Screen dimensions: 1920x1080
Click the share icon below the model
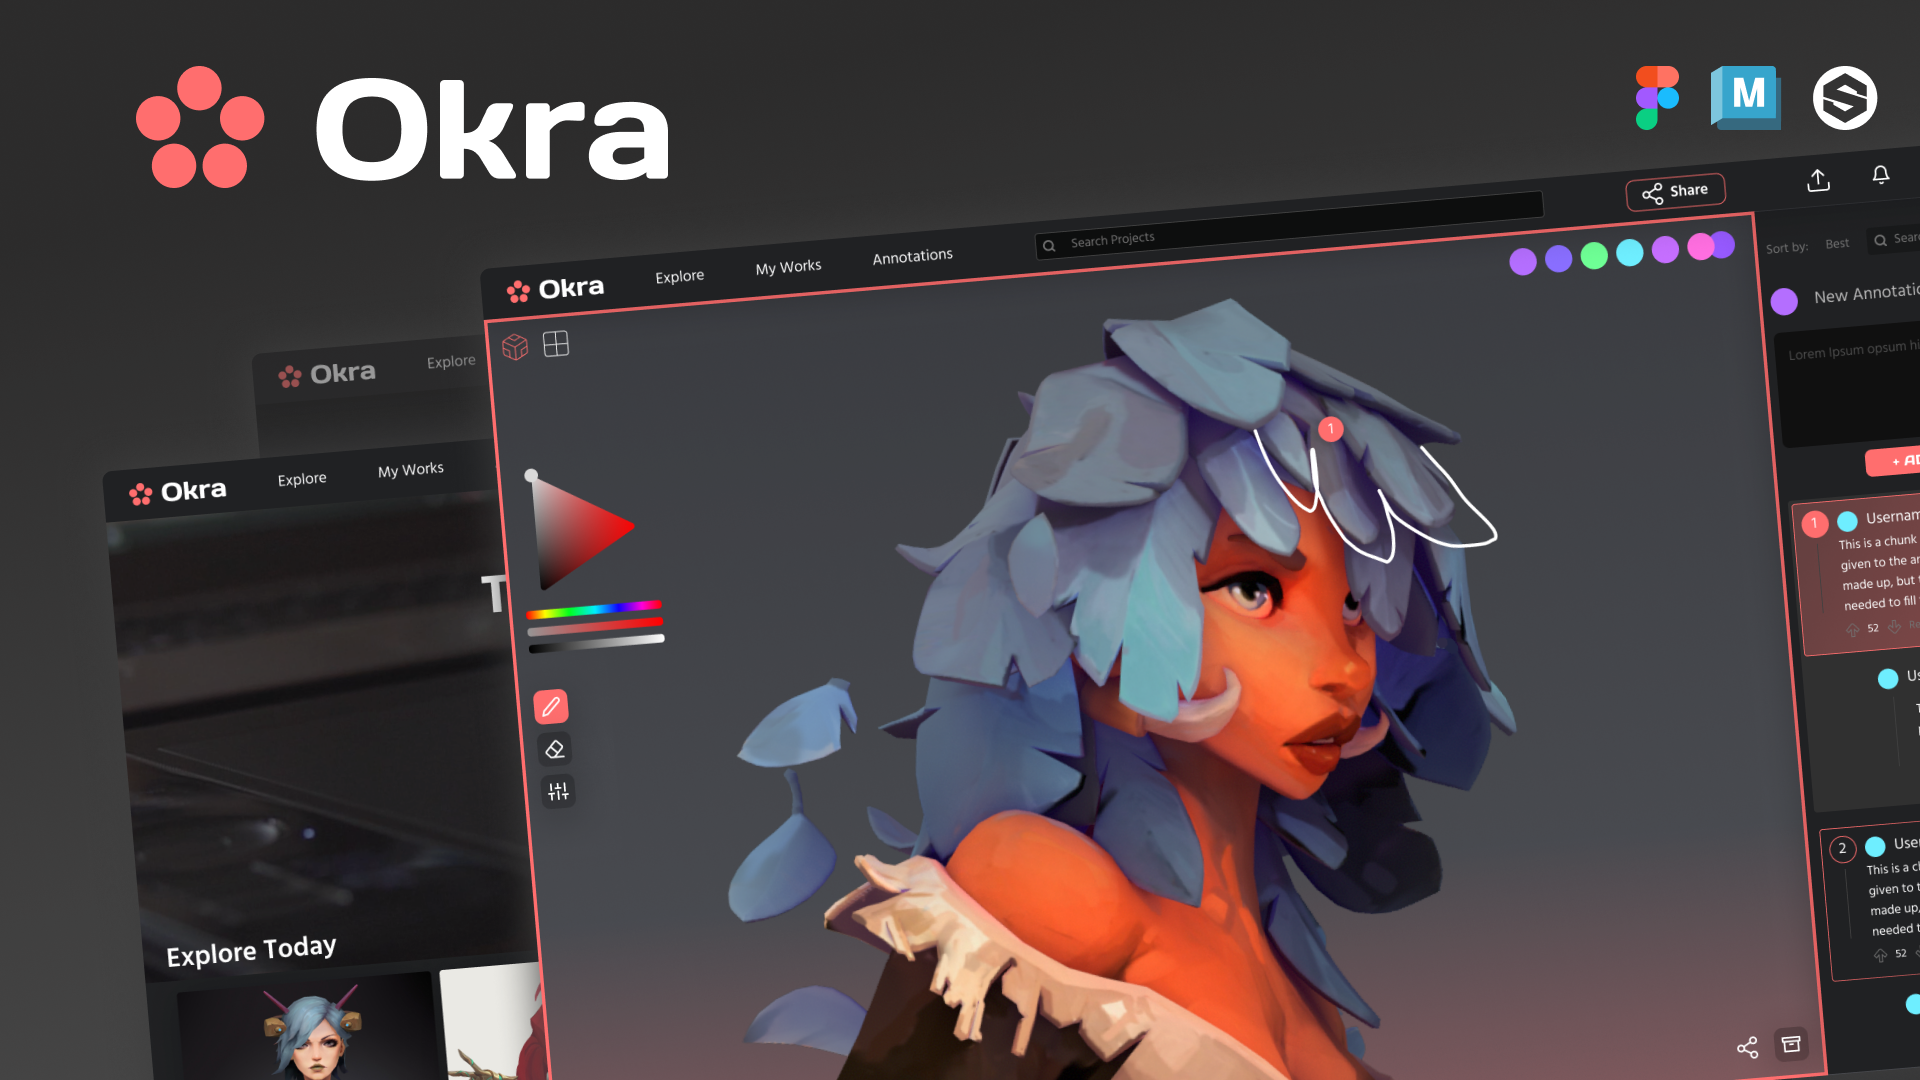[1747, 1047]
